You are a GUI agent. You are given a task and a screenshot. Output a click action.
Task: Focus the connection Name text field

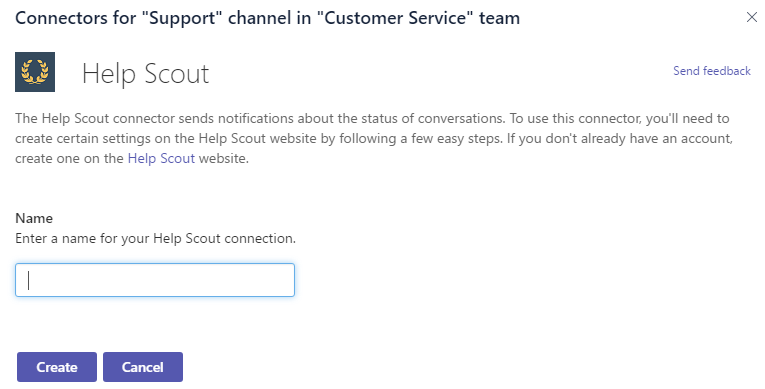[155, 280]
